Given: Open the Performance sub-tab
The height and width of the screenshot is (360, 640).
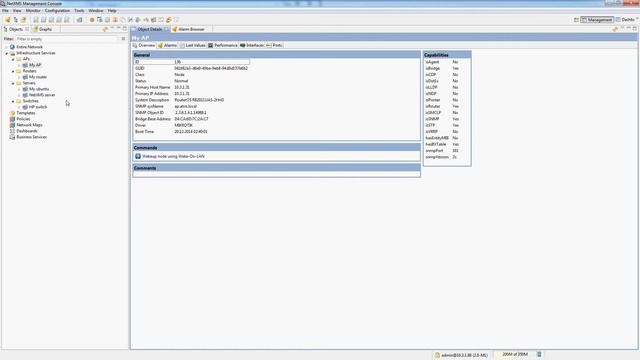Looking at the screenshot, I should [223, 45].
